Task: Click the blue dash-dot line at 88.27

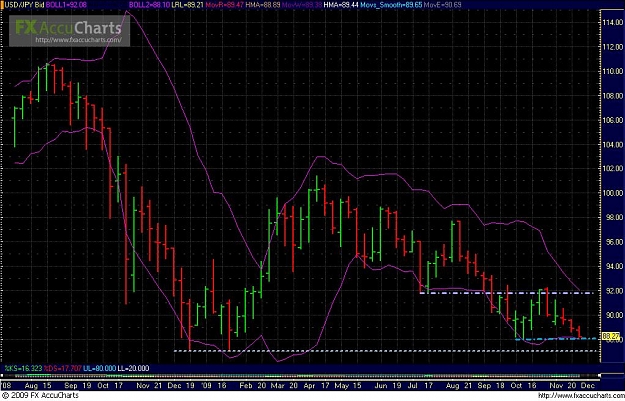Action: pos(556,339)
